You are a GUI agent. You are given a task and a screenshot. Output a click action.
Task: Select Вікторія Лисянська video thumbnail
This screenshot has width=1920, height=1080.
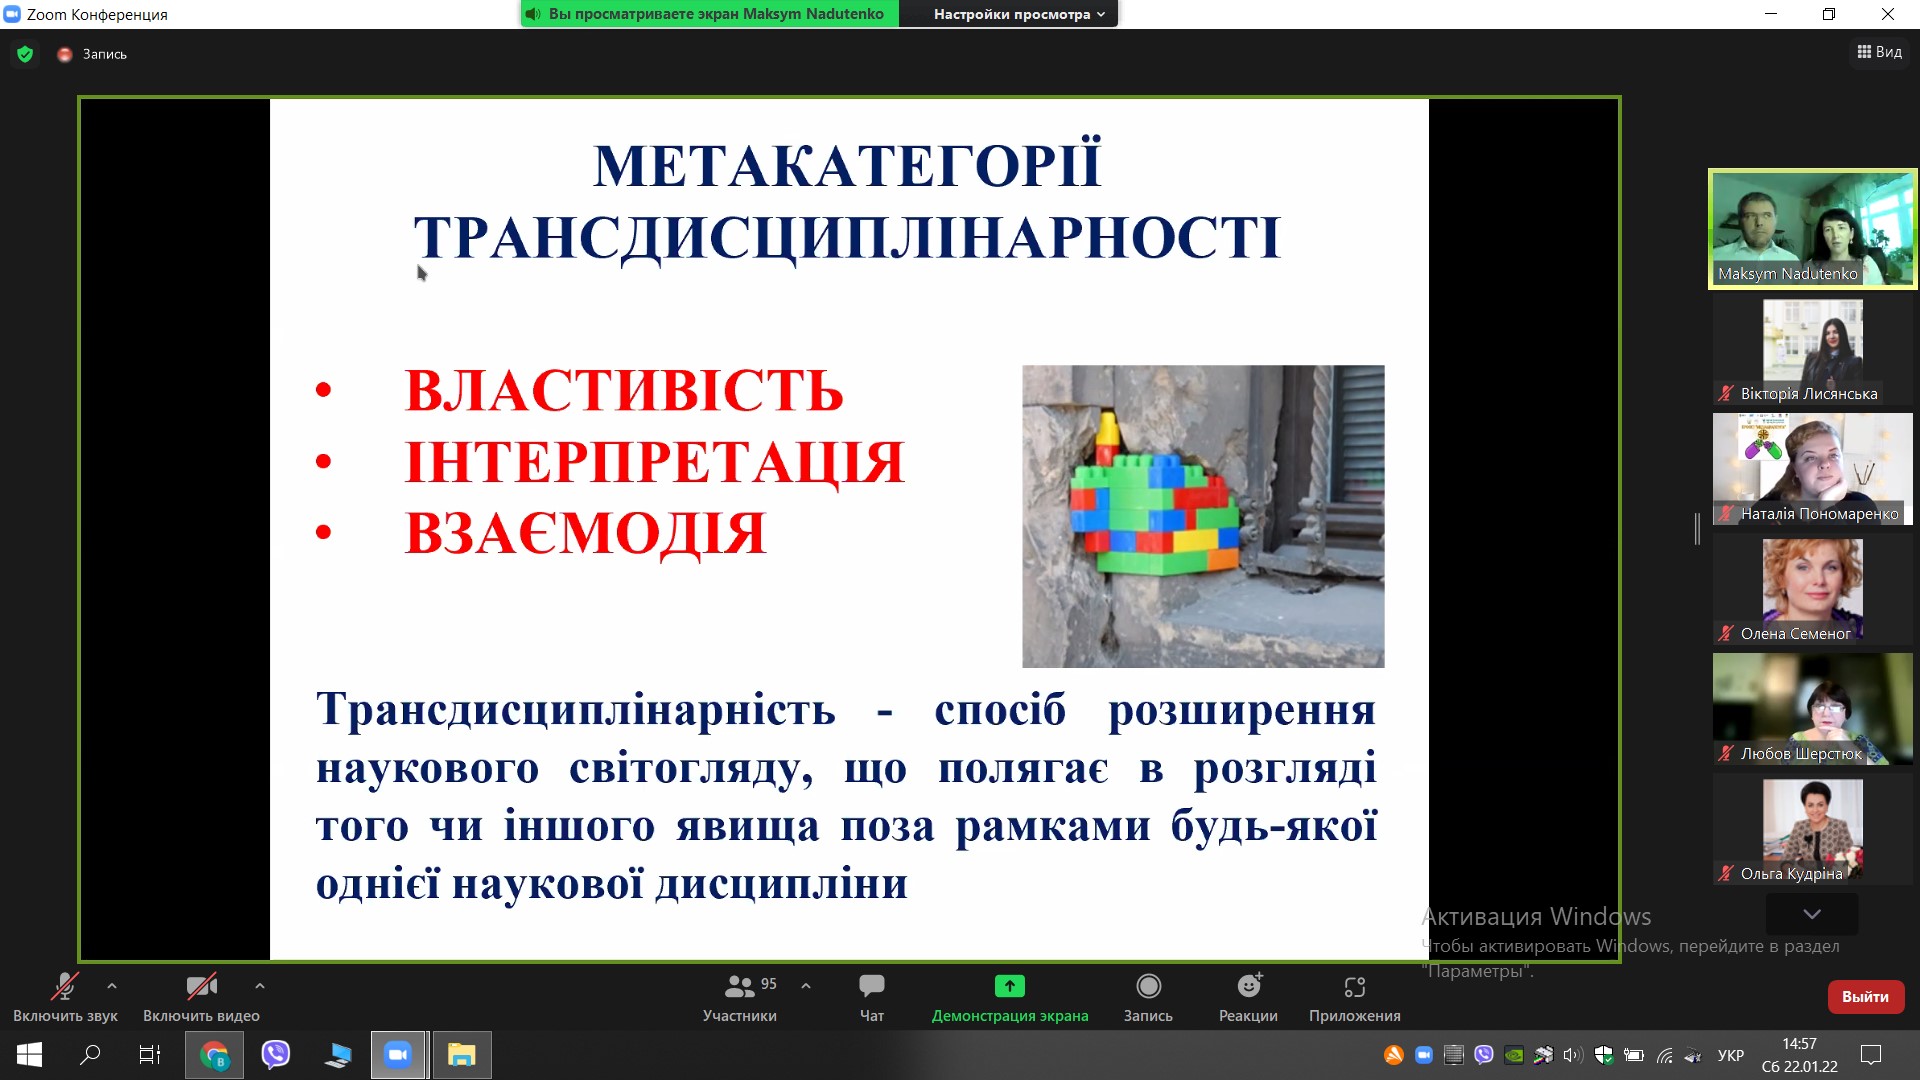pyautogui.click(x=1813, y=350)
